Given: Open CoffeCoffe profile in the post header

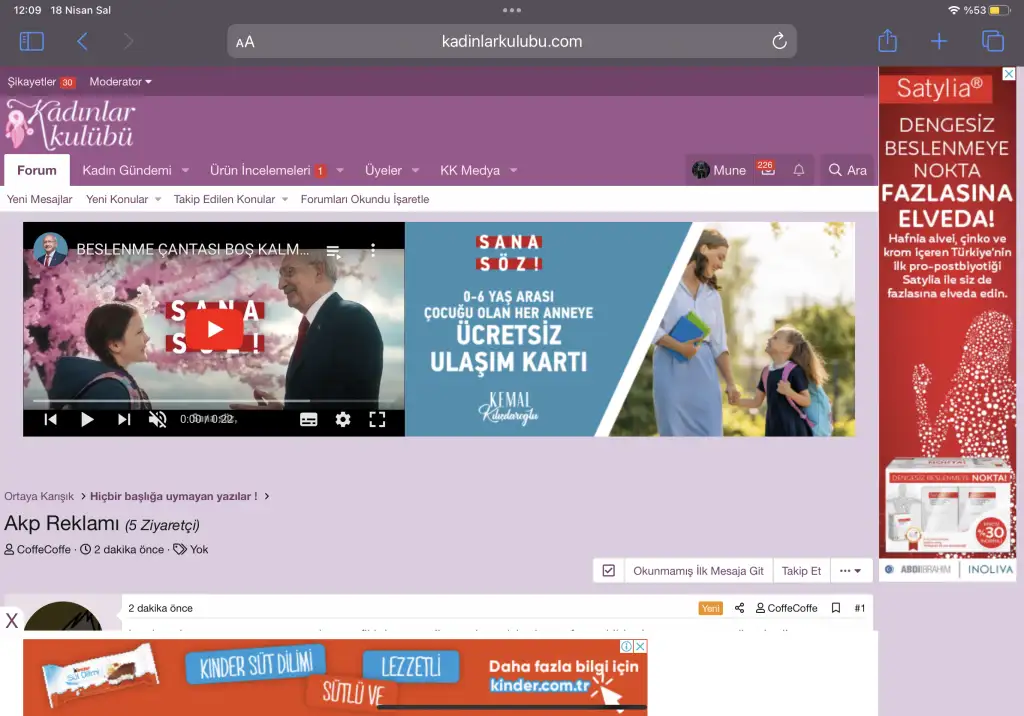Looking at the screenshot, I should [x=786, y=608].
